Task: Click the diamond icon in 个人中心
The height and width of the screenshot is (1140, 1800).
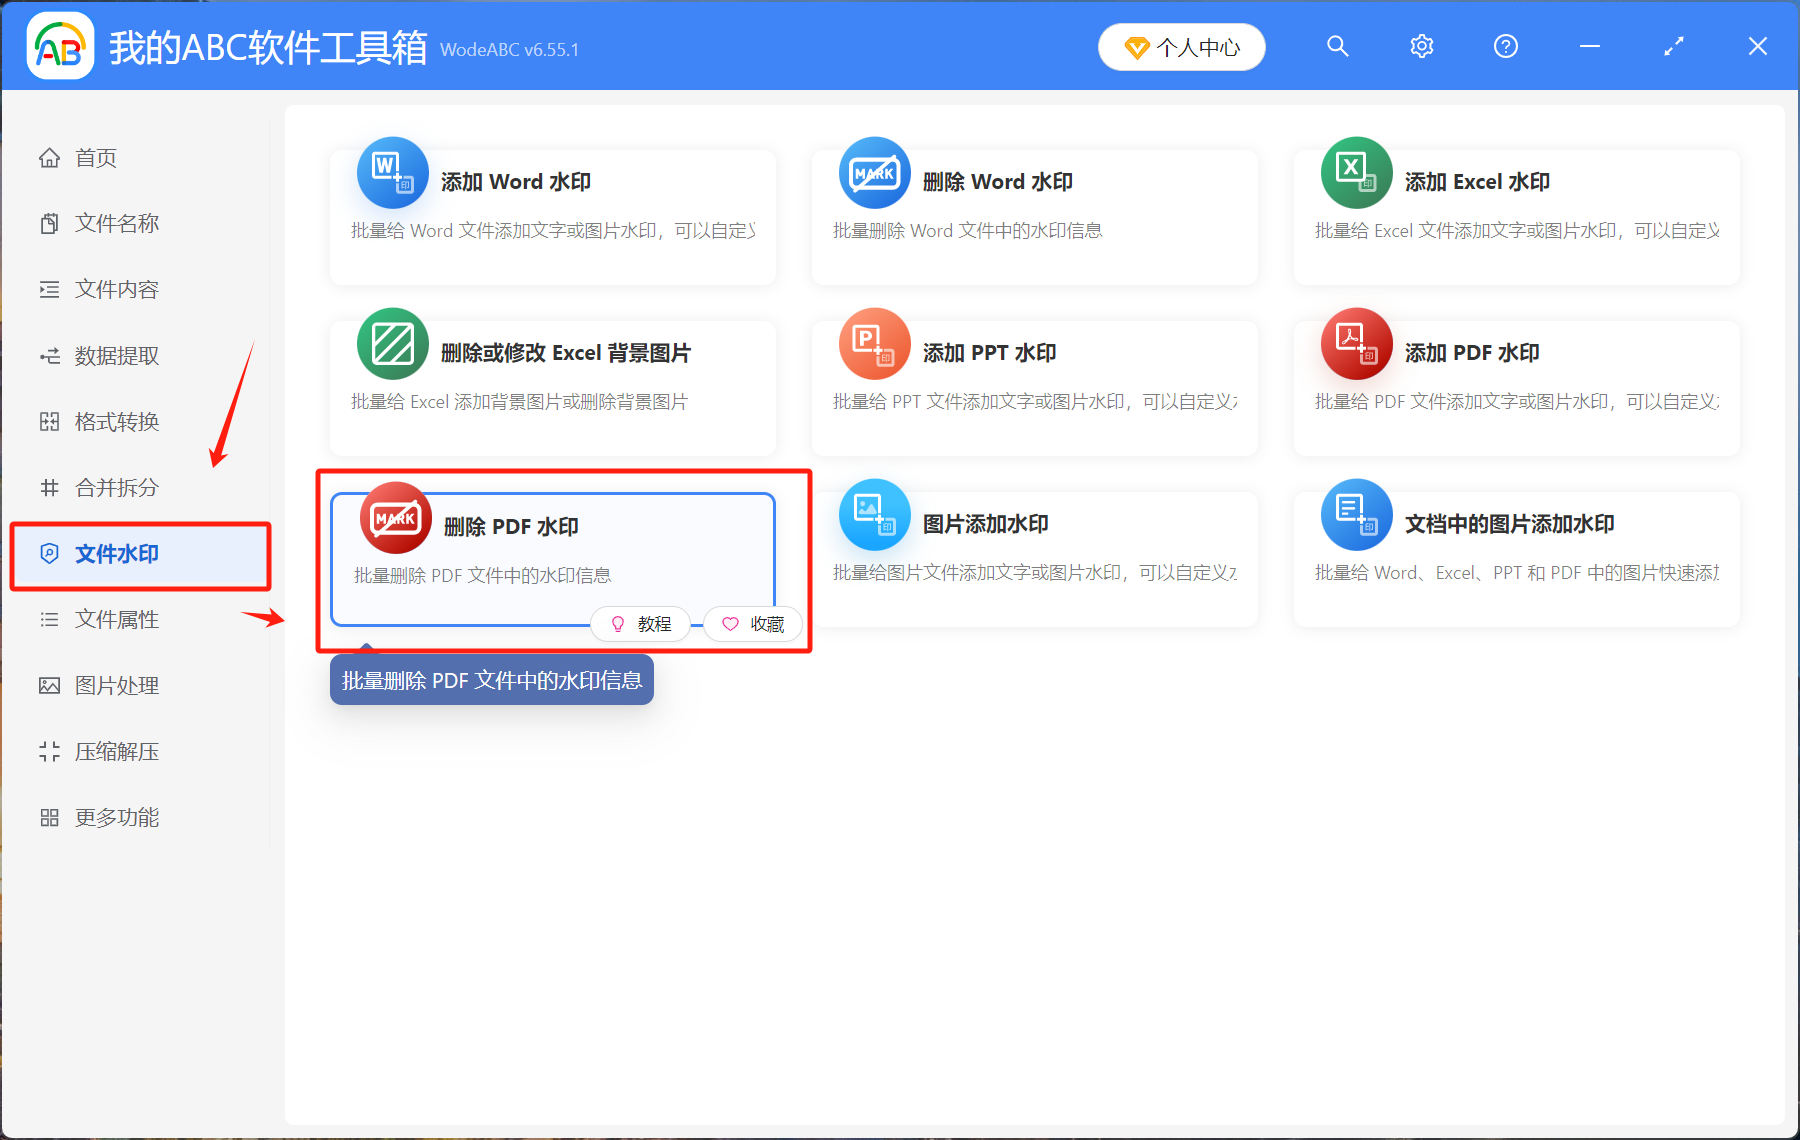Action: pyautogui.click(x=1137, y=48)
